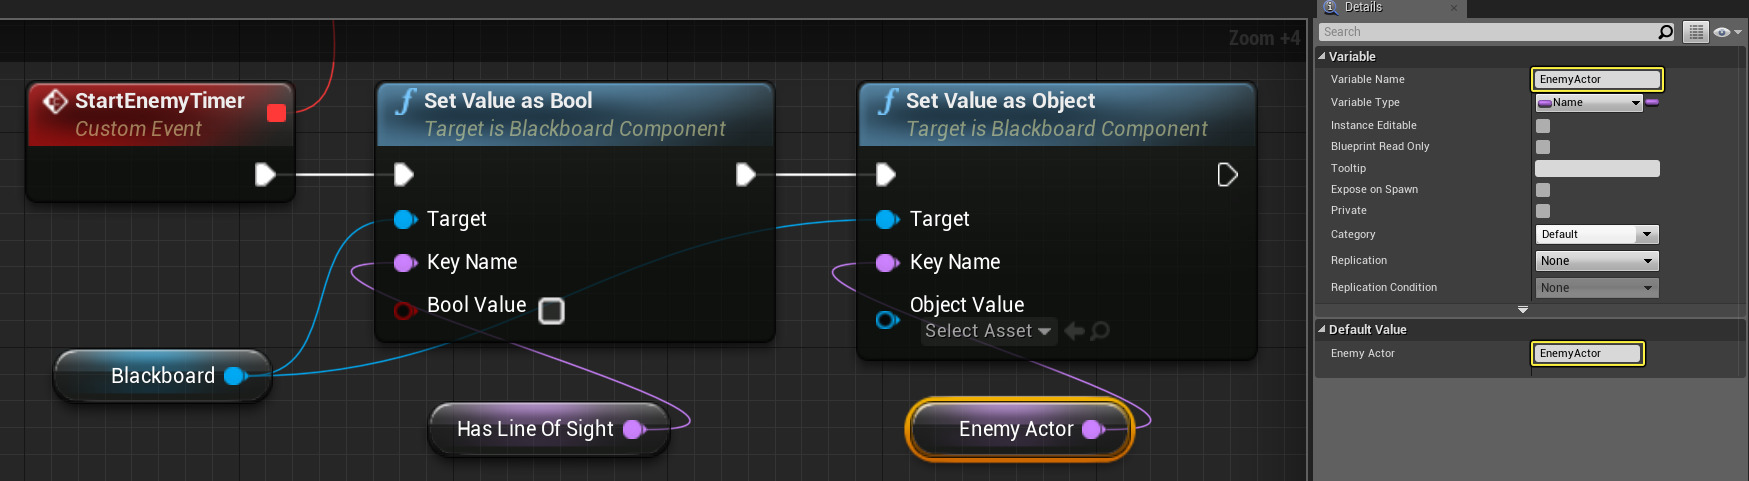The width and height of the screenshot is (1749, 481).
Task: Open the Variable Type dropdown
Action: (1589, 102)
